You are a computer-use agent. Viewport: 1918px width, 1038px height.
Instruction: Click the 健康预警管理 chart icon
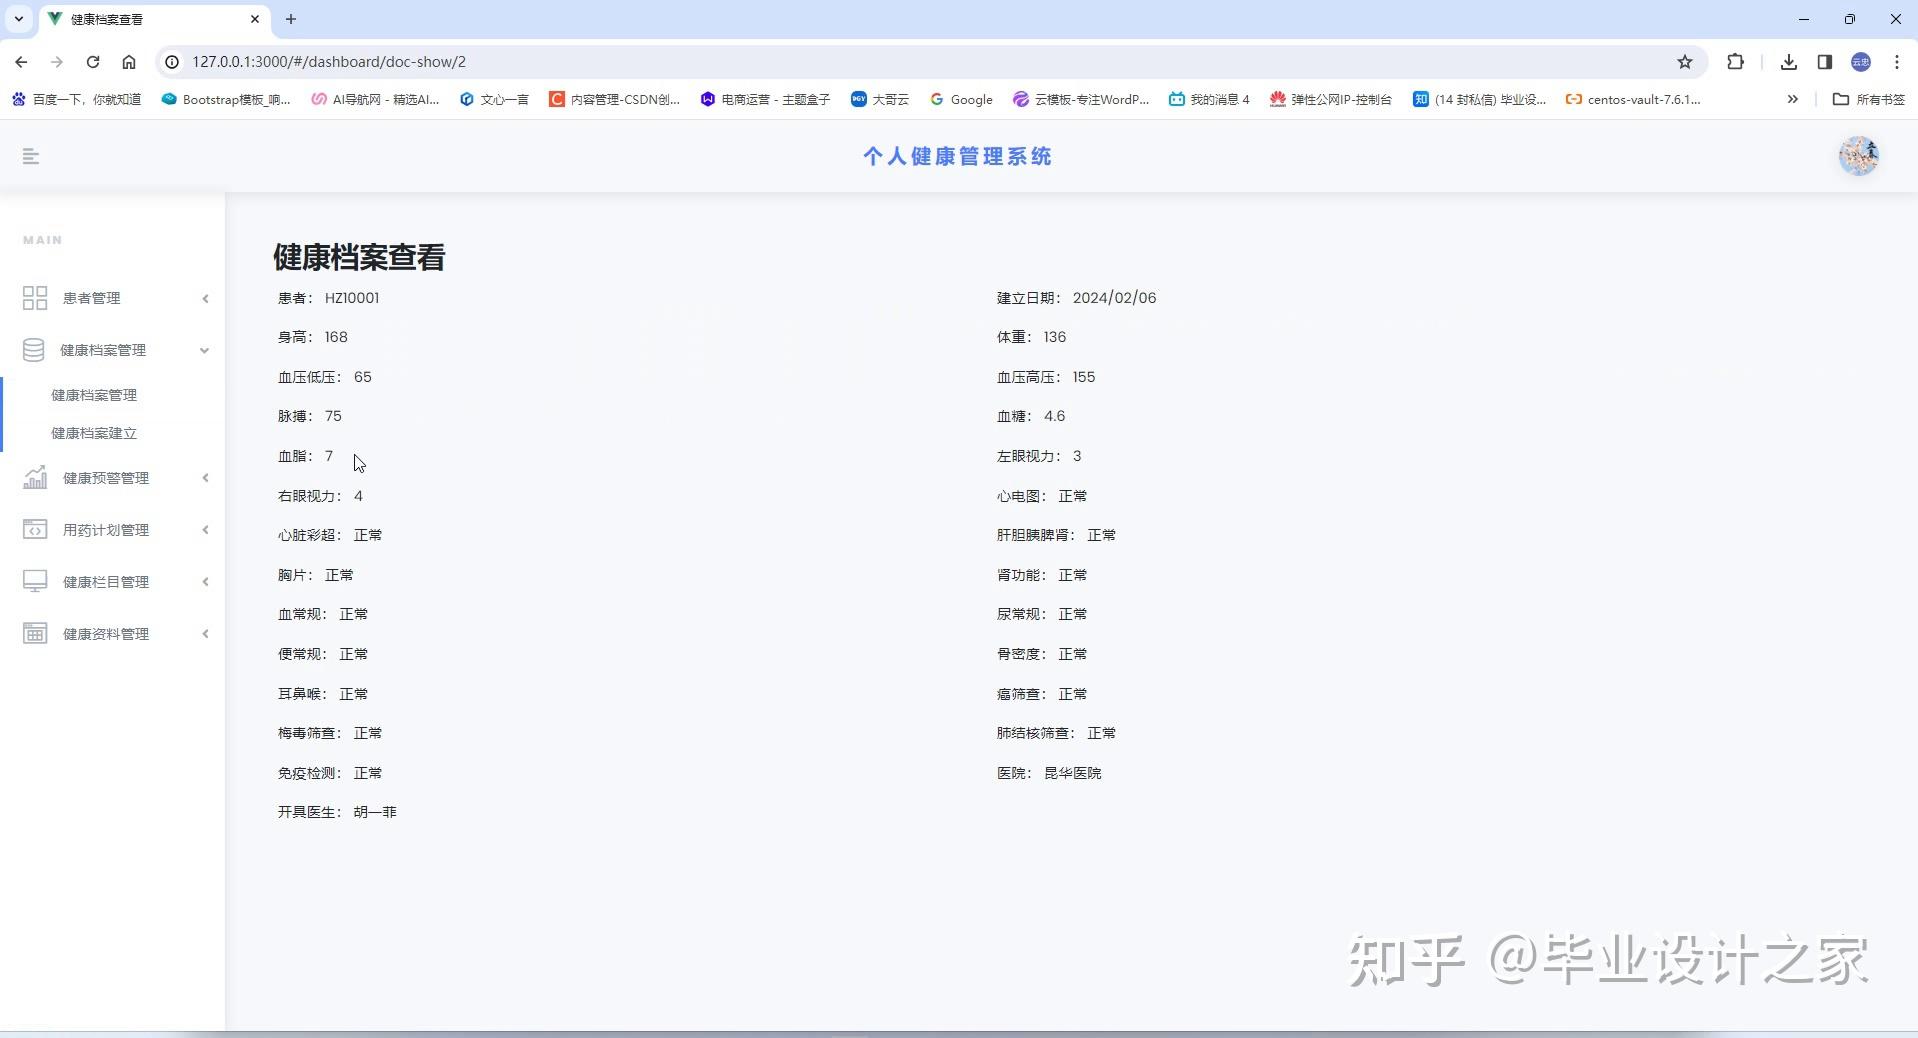click(35, 478)
